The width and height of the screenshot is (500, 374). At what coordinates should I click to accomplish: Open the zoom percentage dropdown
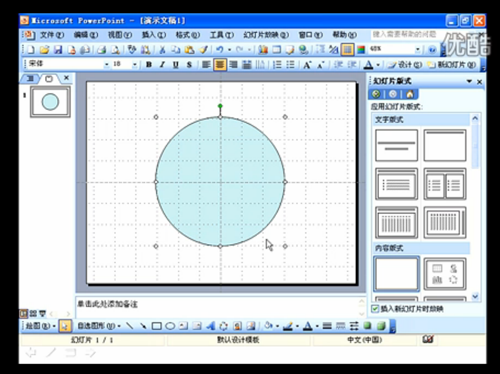418,49
